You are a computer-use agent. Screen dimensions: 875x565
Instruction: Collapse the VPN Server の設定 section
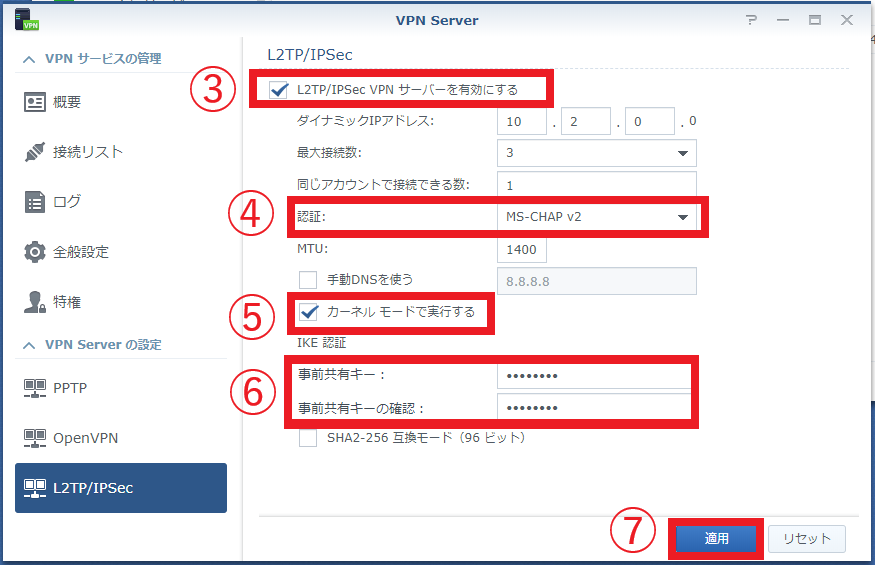click(x=29, y=346)
